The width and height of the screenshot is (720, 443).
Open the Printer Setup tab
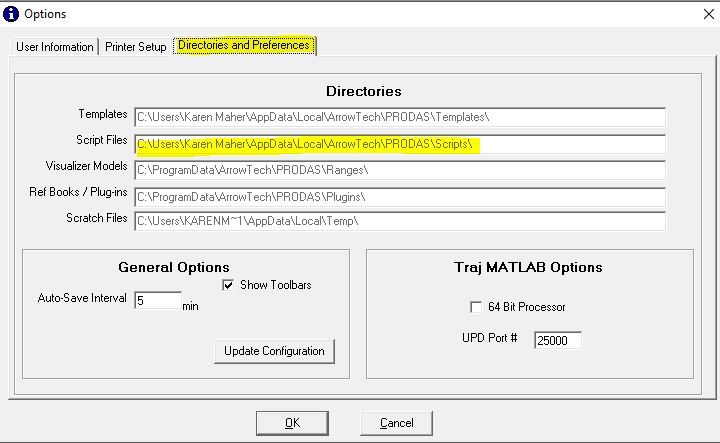(135, 47)
